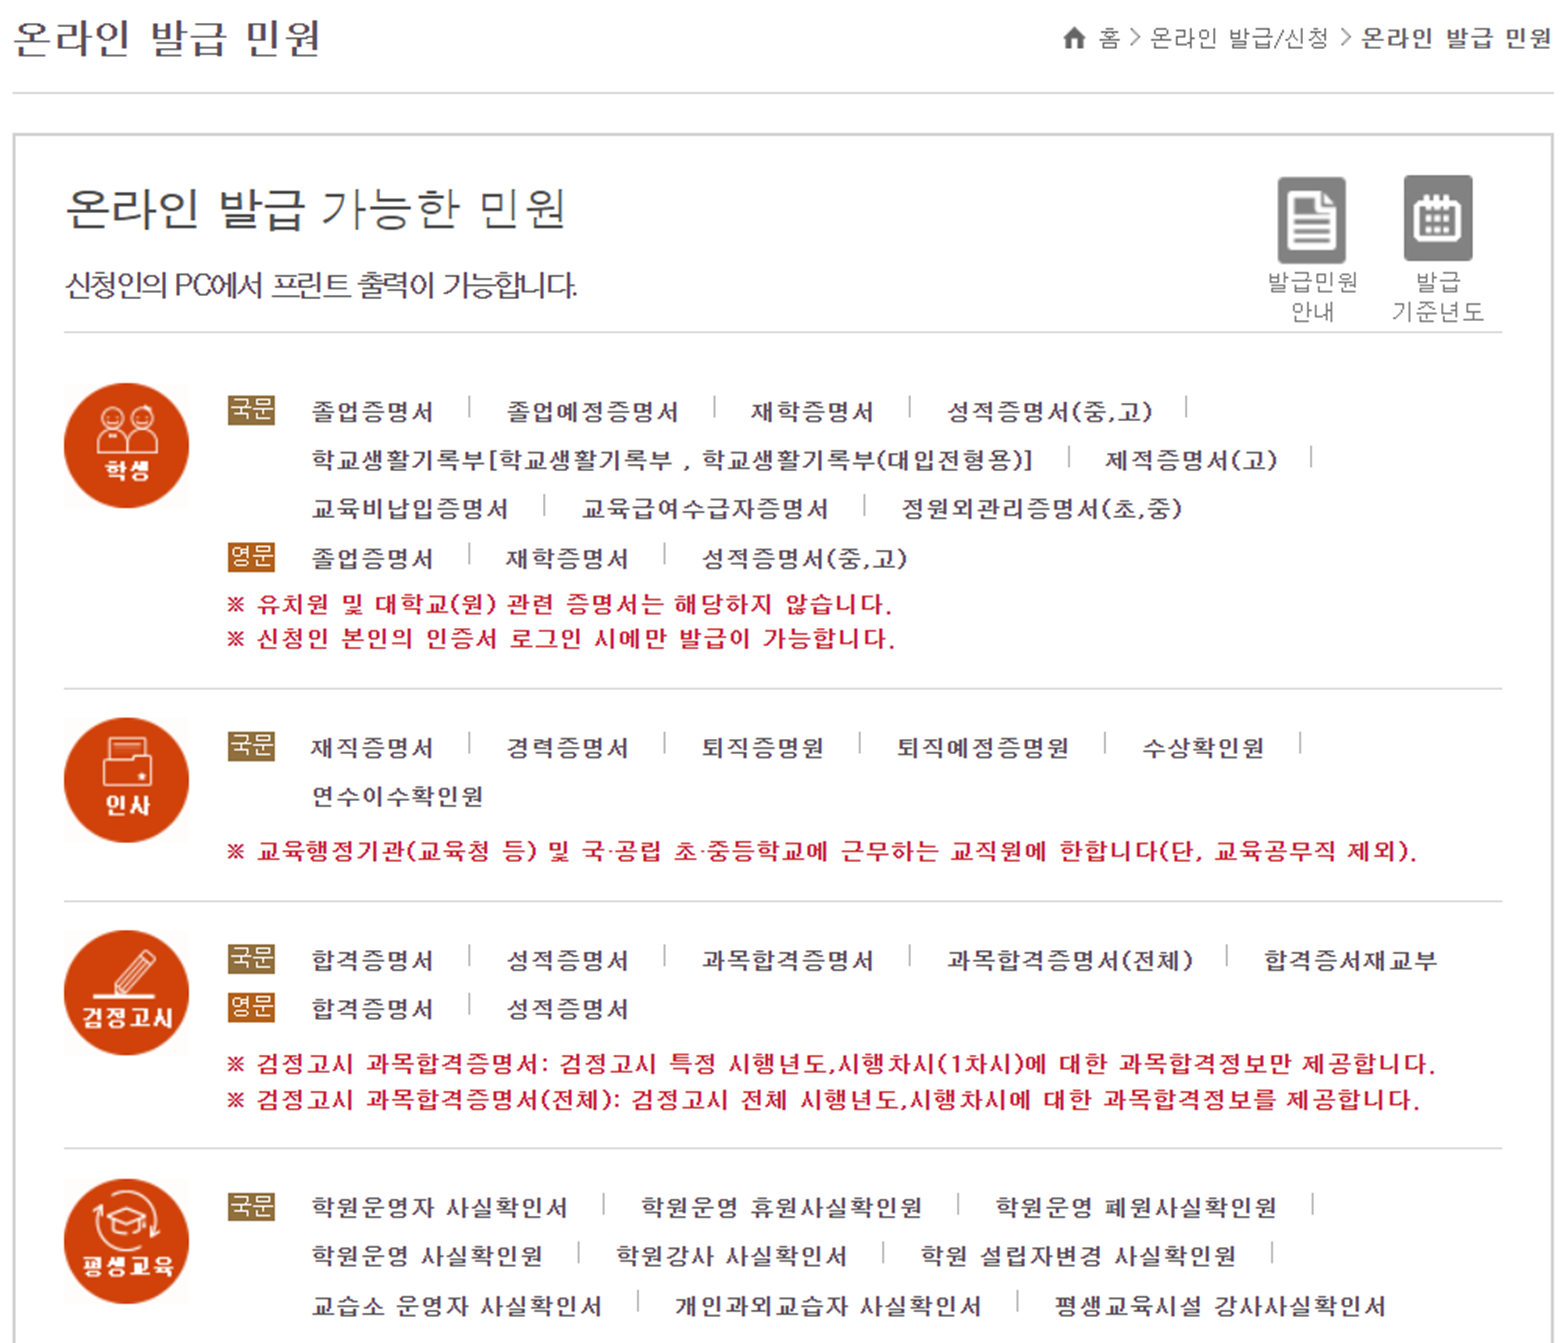Open 학원강사 사실확인서 link
1568x1343 pixels.
pyautogui.click(x=731, y=1256)
